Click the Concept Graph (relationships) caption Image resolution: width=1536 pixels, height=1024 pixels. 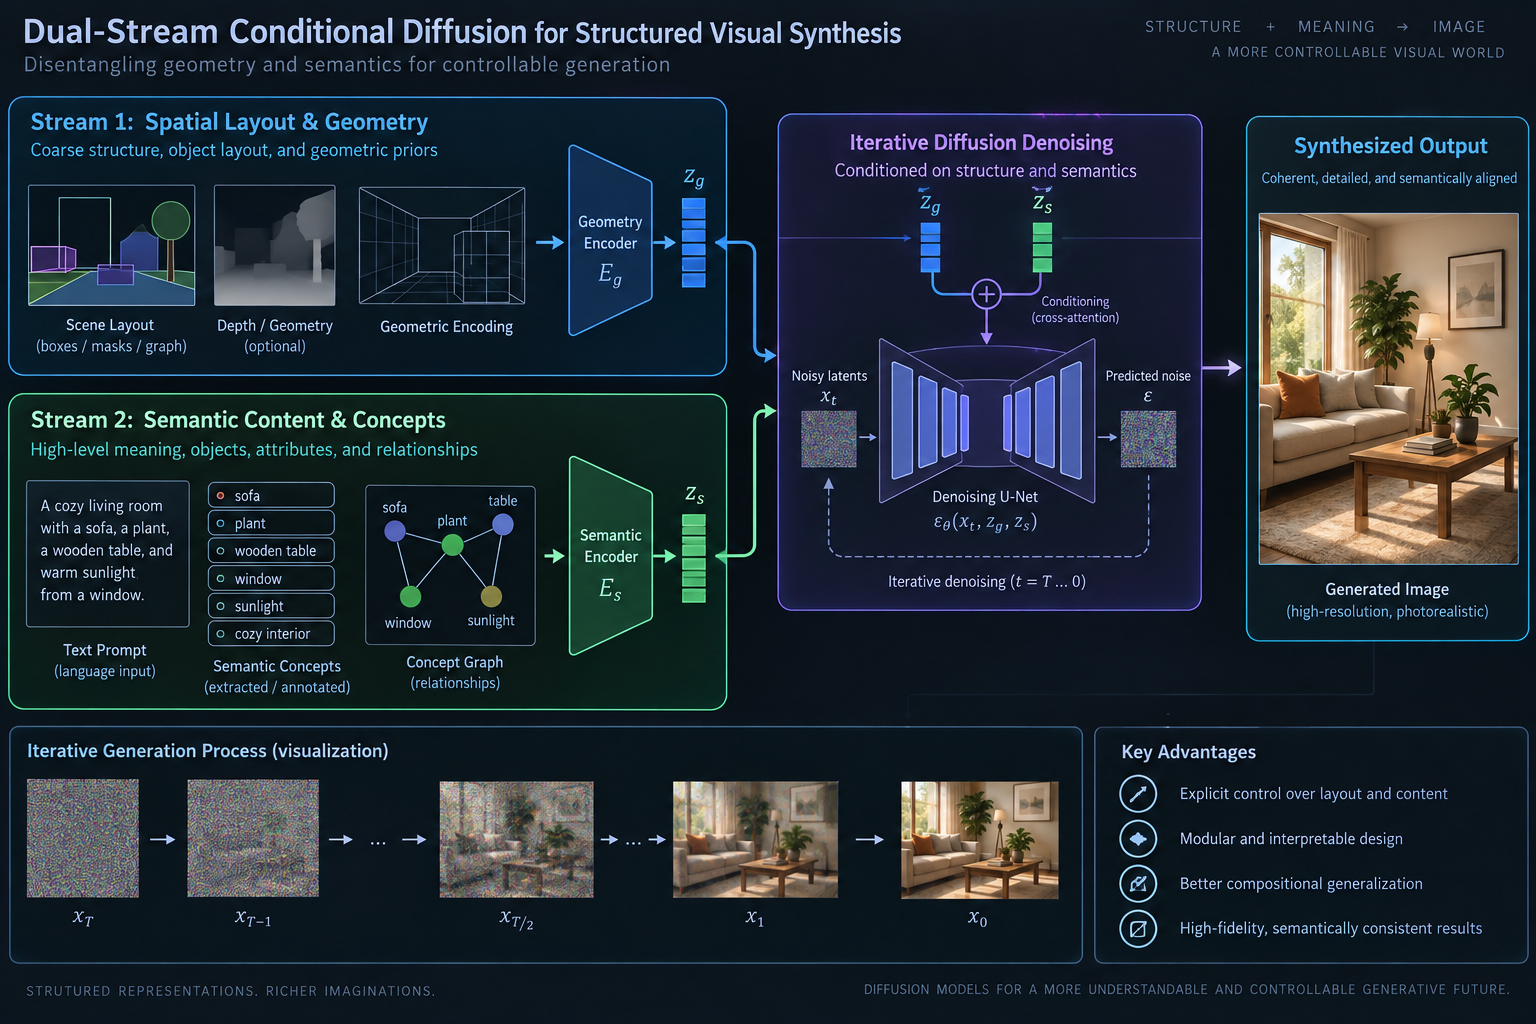tap(455, 673)
